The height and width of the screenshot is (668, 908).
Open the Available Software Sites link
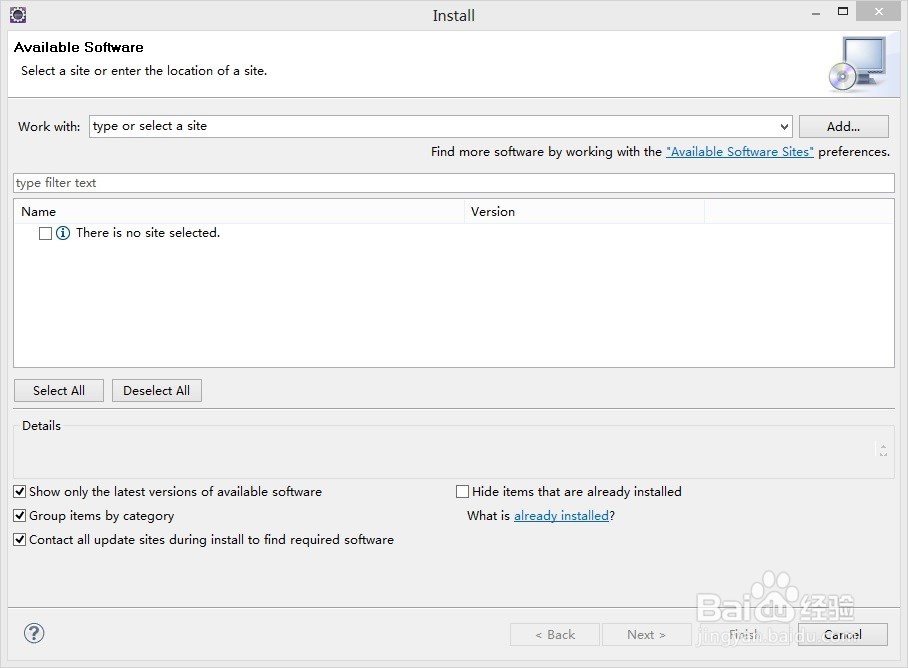(740, 152)
